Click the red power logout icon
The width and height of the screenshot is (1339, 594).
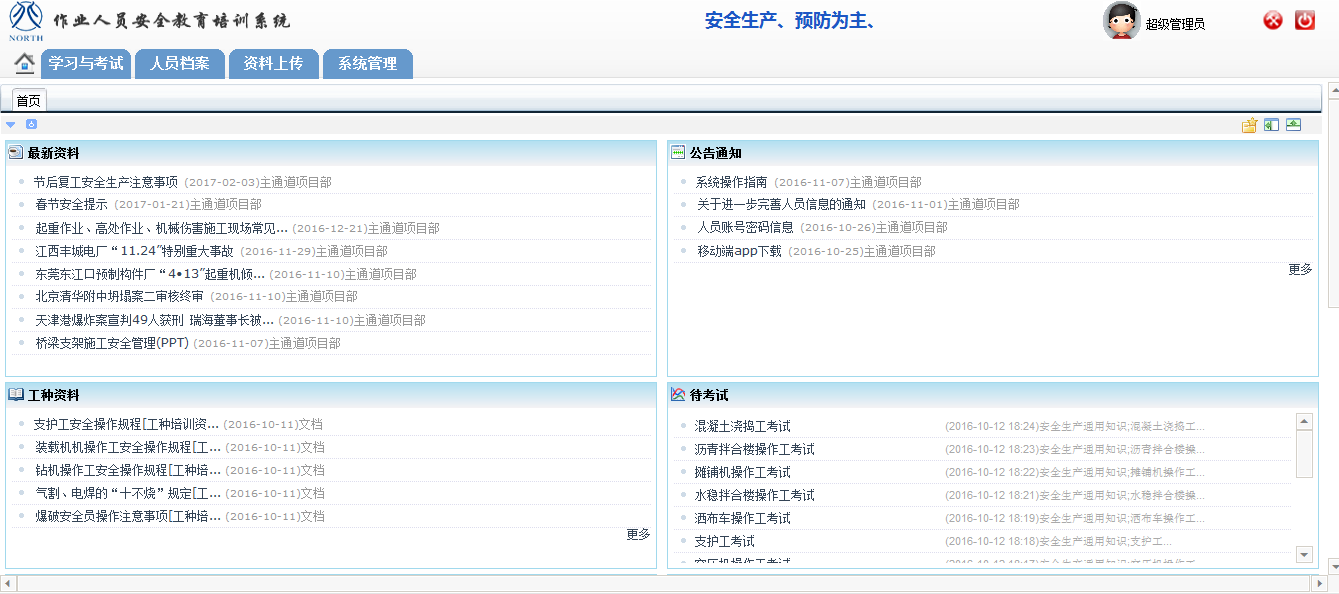click(1305, 20)
